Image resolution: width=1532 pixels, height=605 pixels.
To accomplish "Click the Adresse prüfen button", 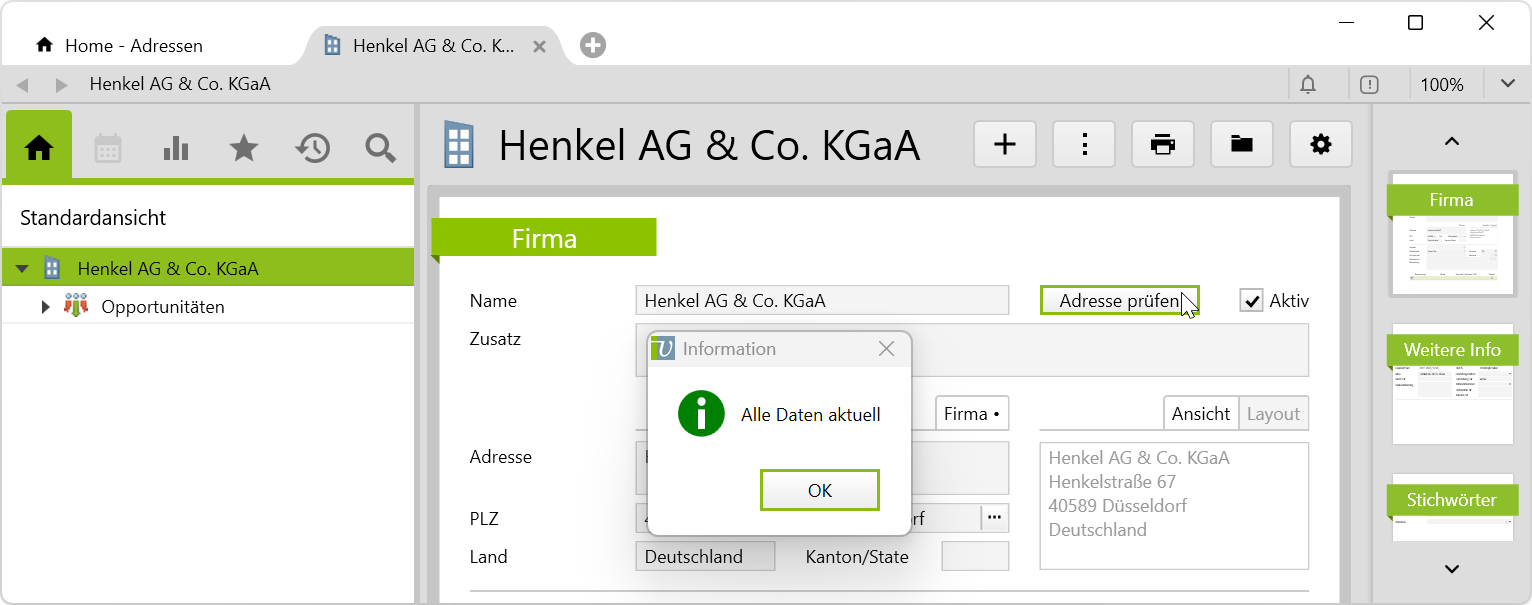I will pyautogui.click(x=1118, y=301).
